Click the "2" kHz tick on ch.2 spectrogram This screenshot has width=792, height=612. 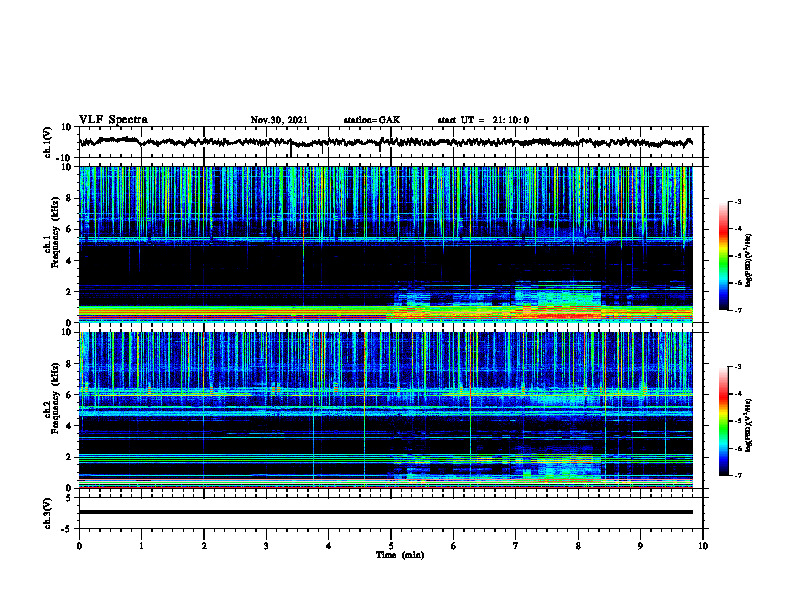(70, 457)
